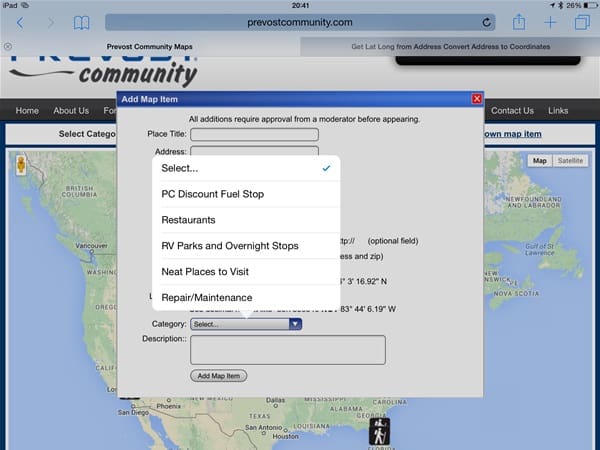Screen dimensions: 600x450
Task: Click the Select Category label
Action: (87, 134)
